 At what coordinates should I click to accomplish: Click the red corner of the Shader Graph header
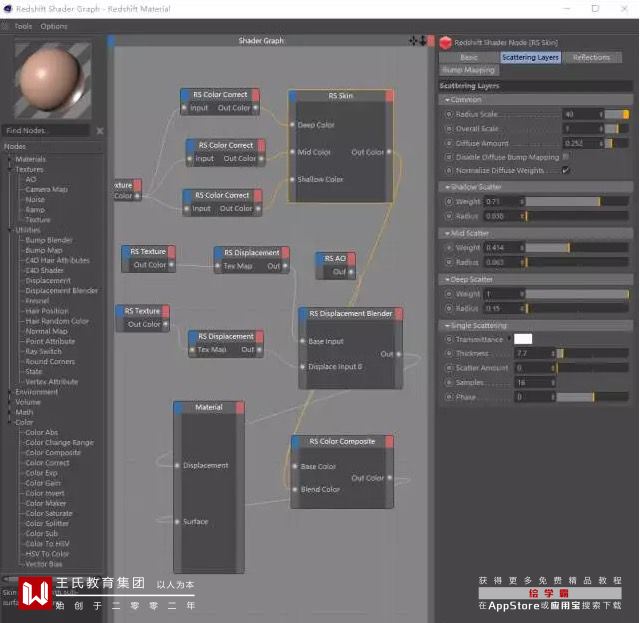click(x=431, y=40)
